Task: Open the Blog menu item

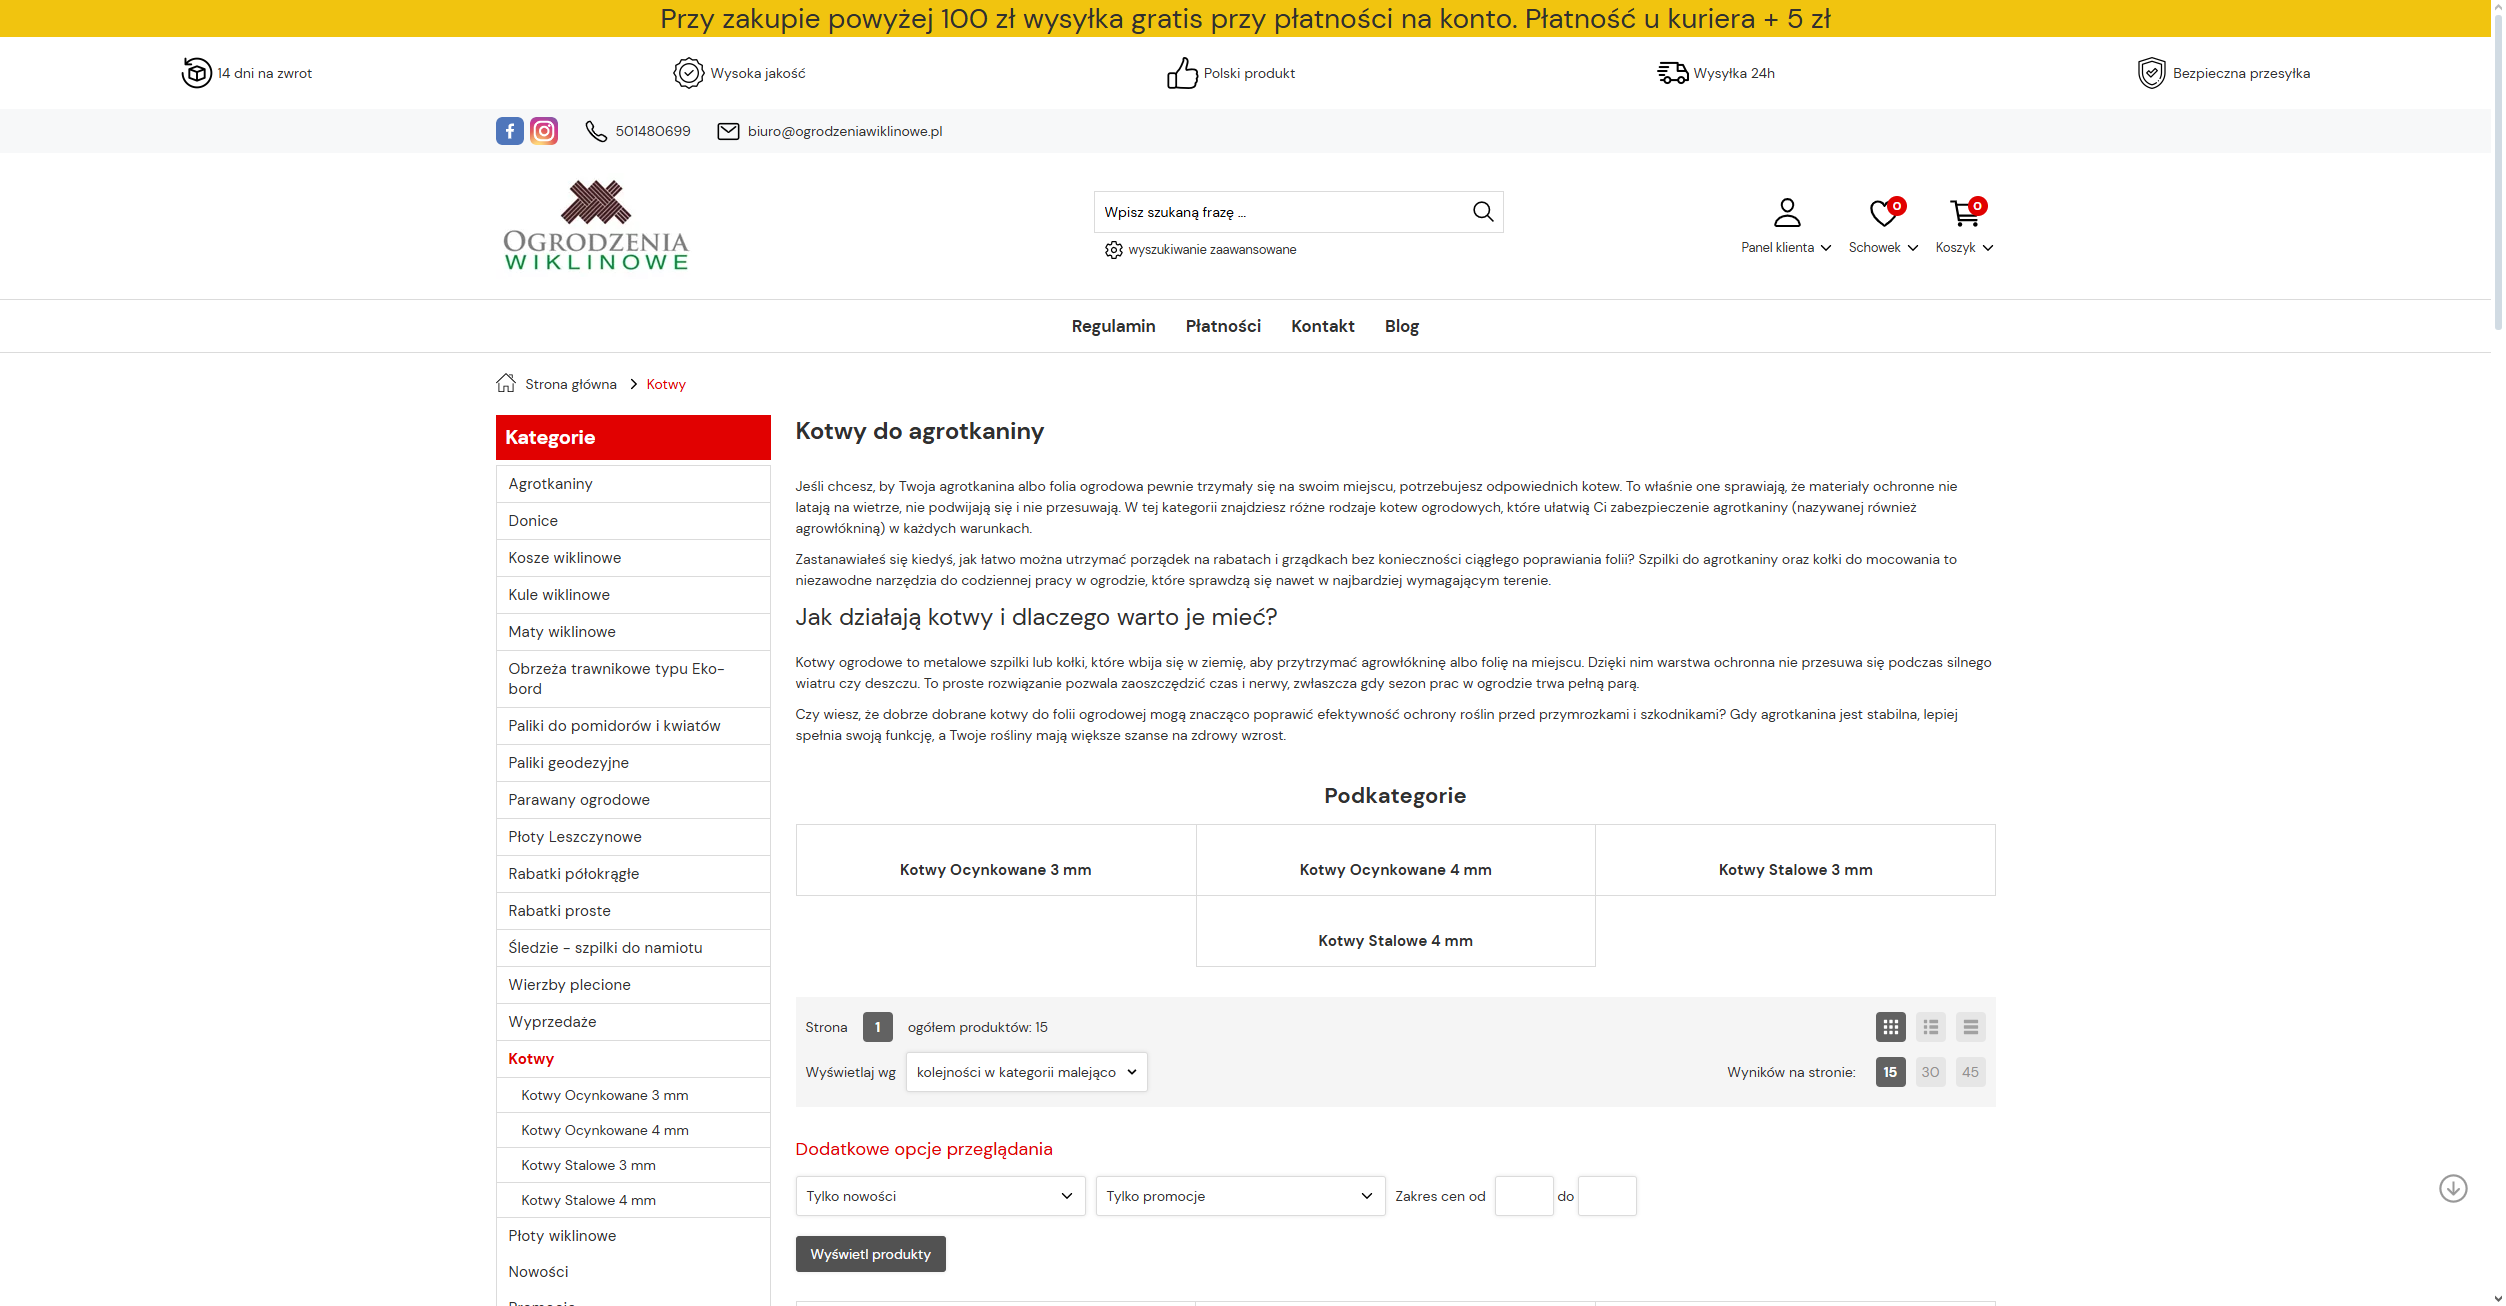Action: click(x=1400, y=326)
